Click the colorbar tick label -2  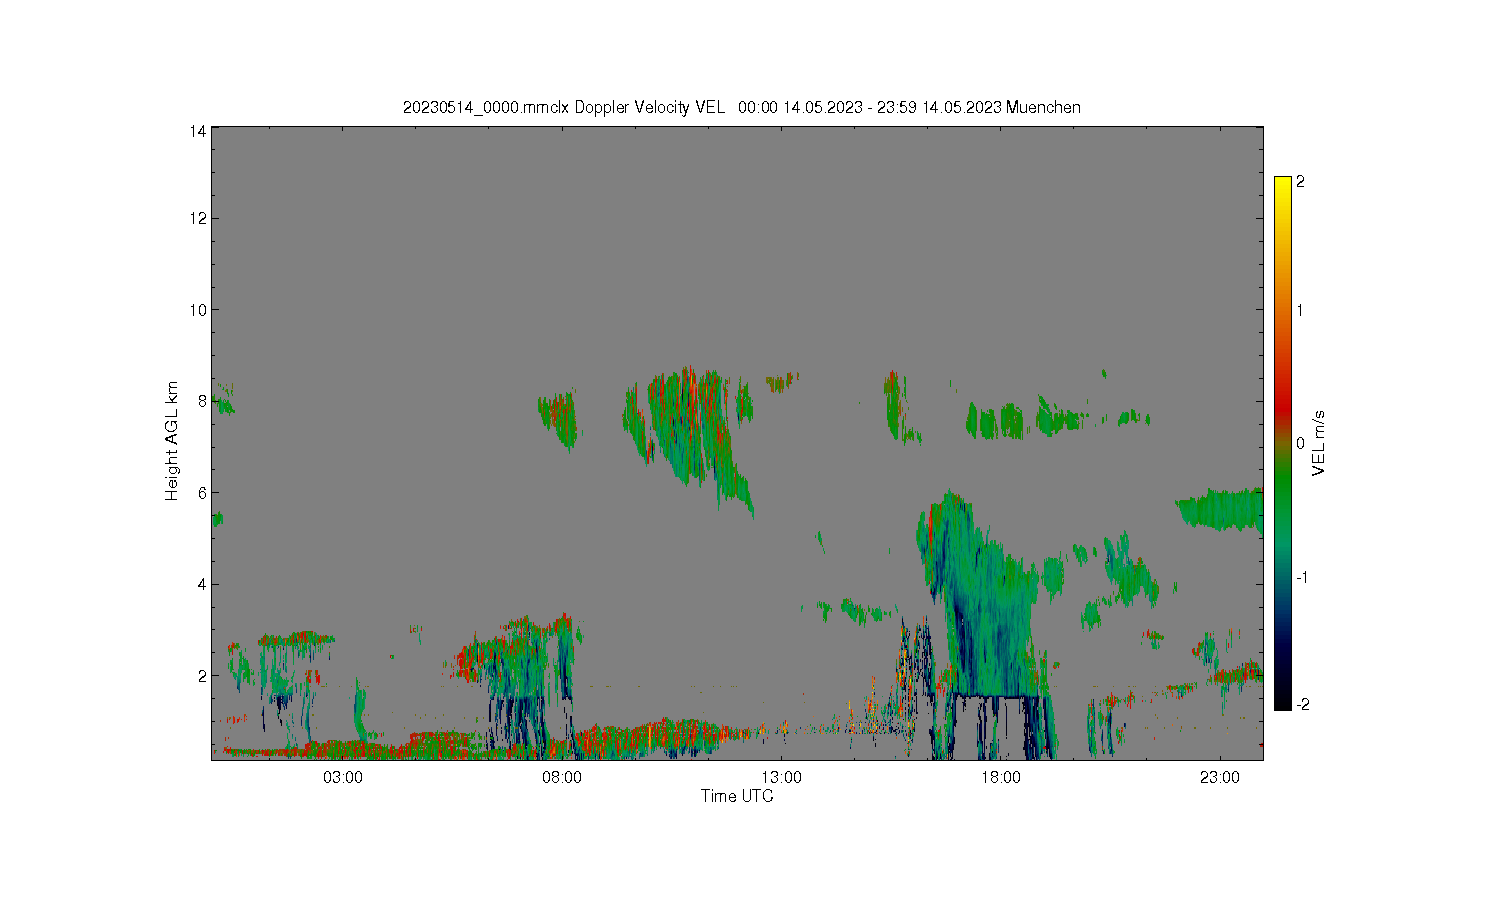[1302, 704]
